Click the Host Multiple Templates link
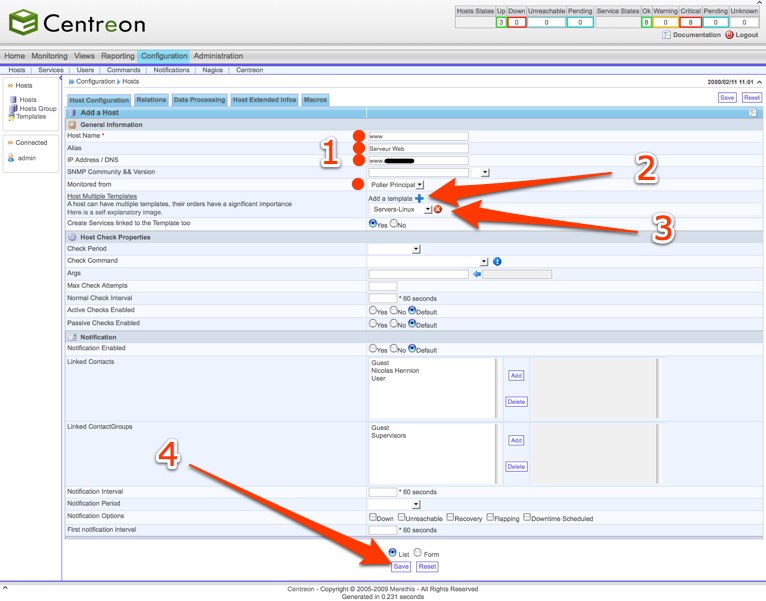This screenshot has width=766, height=601. coord(102,196)
